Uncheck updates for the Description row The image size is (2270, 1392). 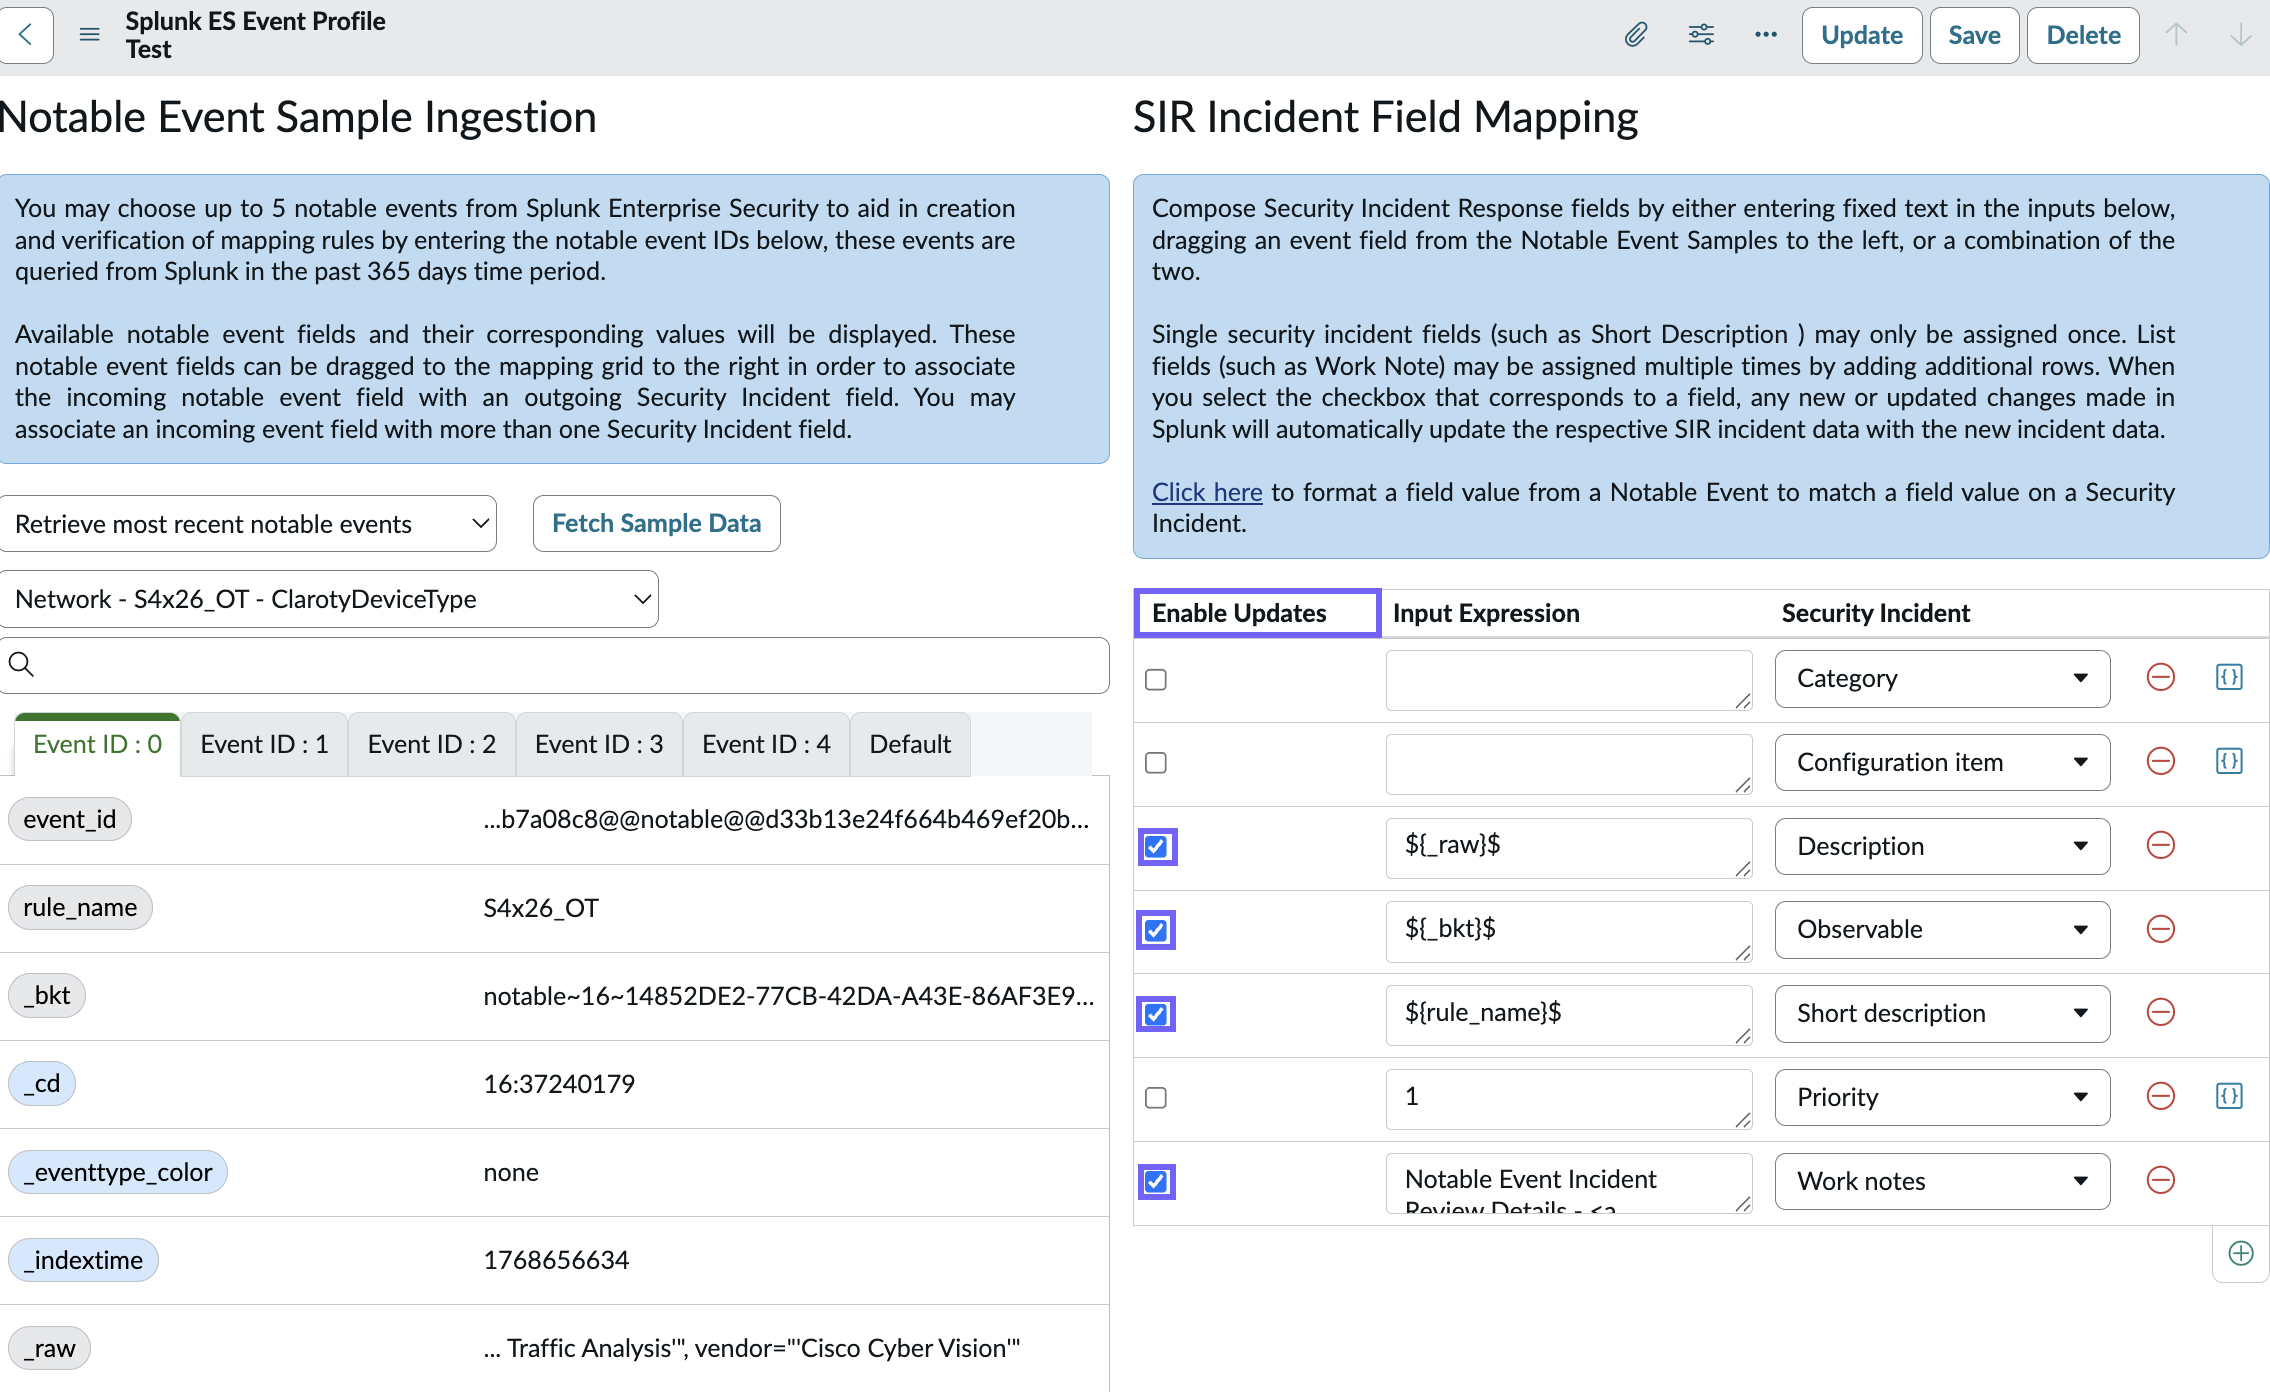[x=1157, y=847]
